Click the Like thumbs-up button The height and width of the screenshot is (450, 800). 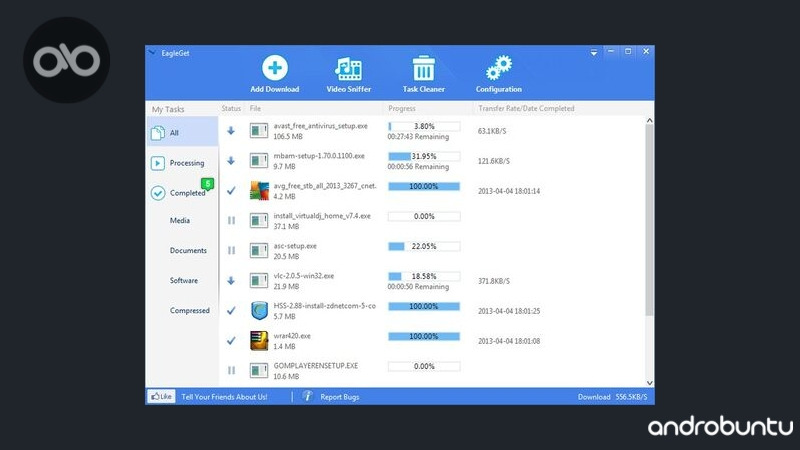pyautogui.click(x=161, y=396)
